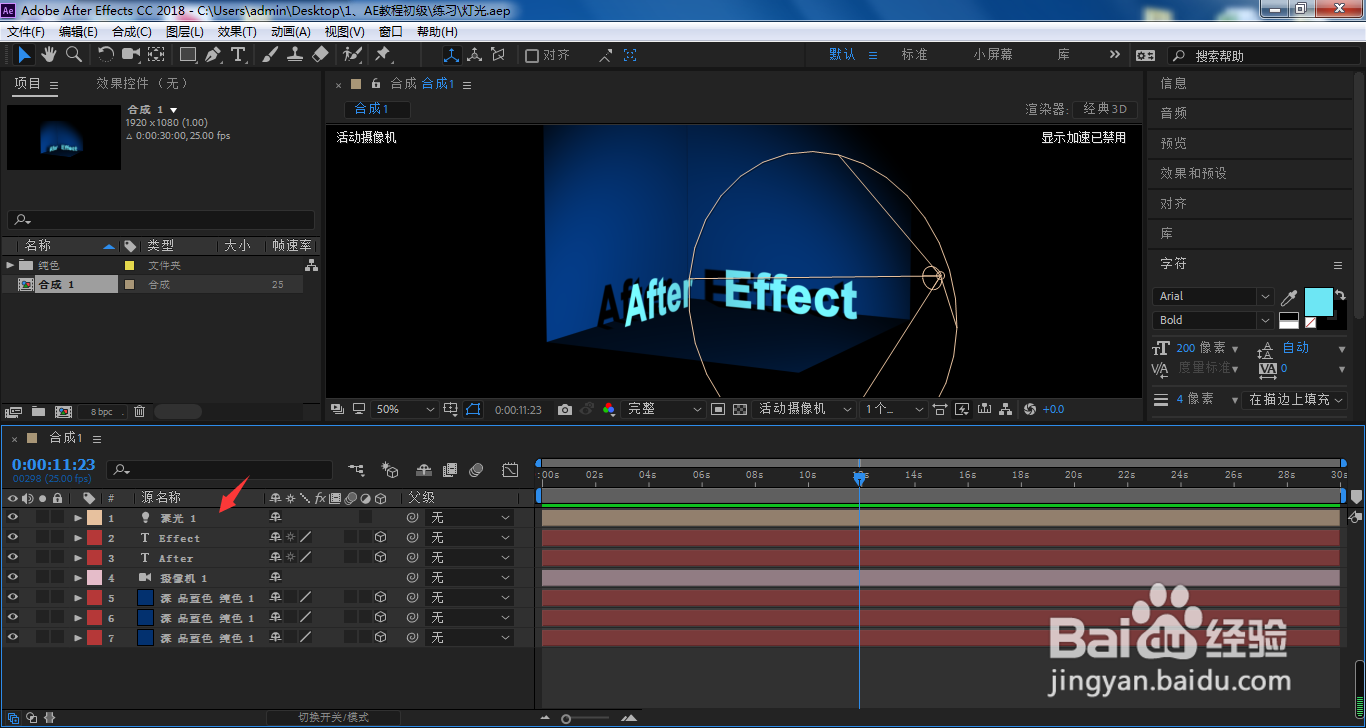Select the Pan Behind anchor point tool
The height and width of the screenshot is (728, 1366).
coord(156,55)
